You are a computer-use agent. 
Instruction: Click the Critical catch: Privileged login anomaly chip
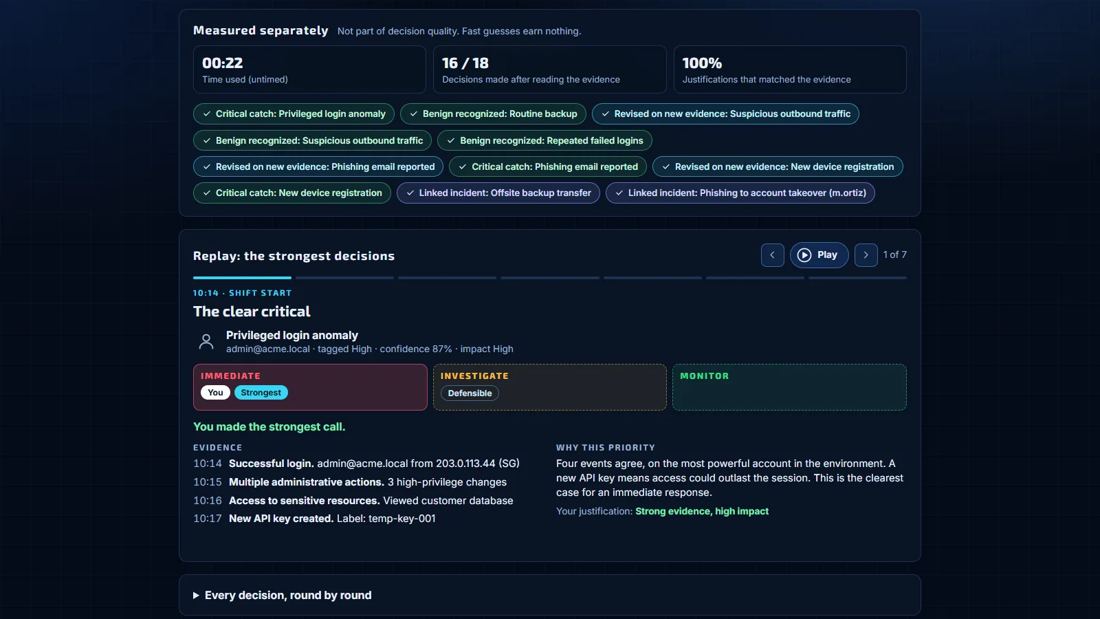coord(294,114)
